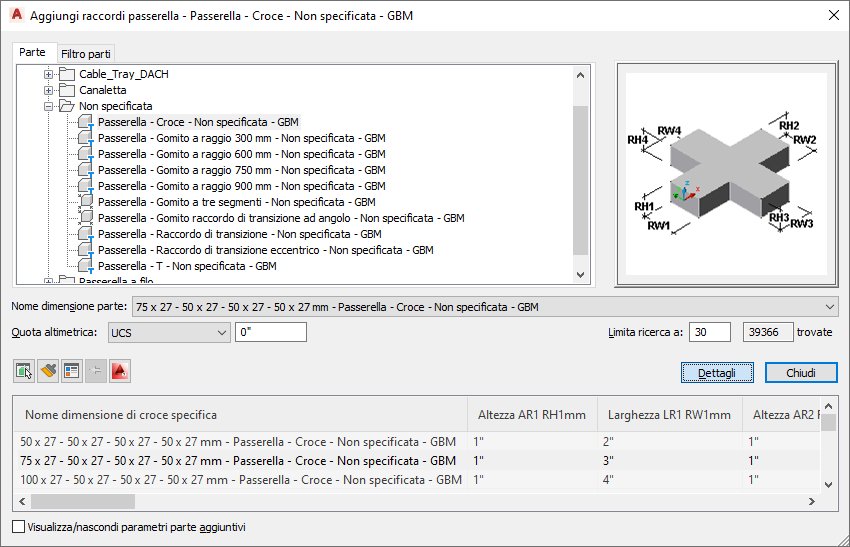Select Passerella - Raccordo di transizione - Non specificata
Image resolution: width=850 pixels, height=547 pixels.
(240, 234)
